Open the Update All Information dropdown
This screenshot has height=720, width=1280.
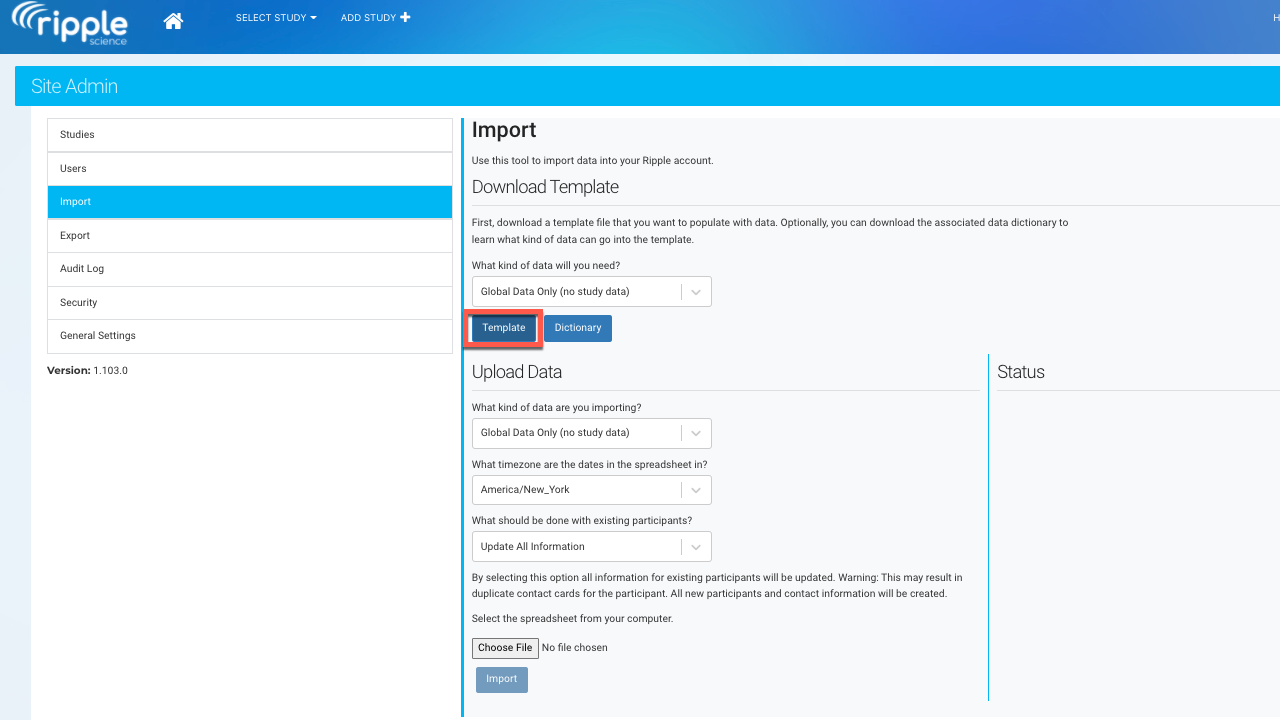591,547
